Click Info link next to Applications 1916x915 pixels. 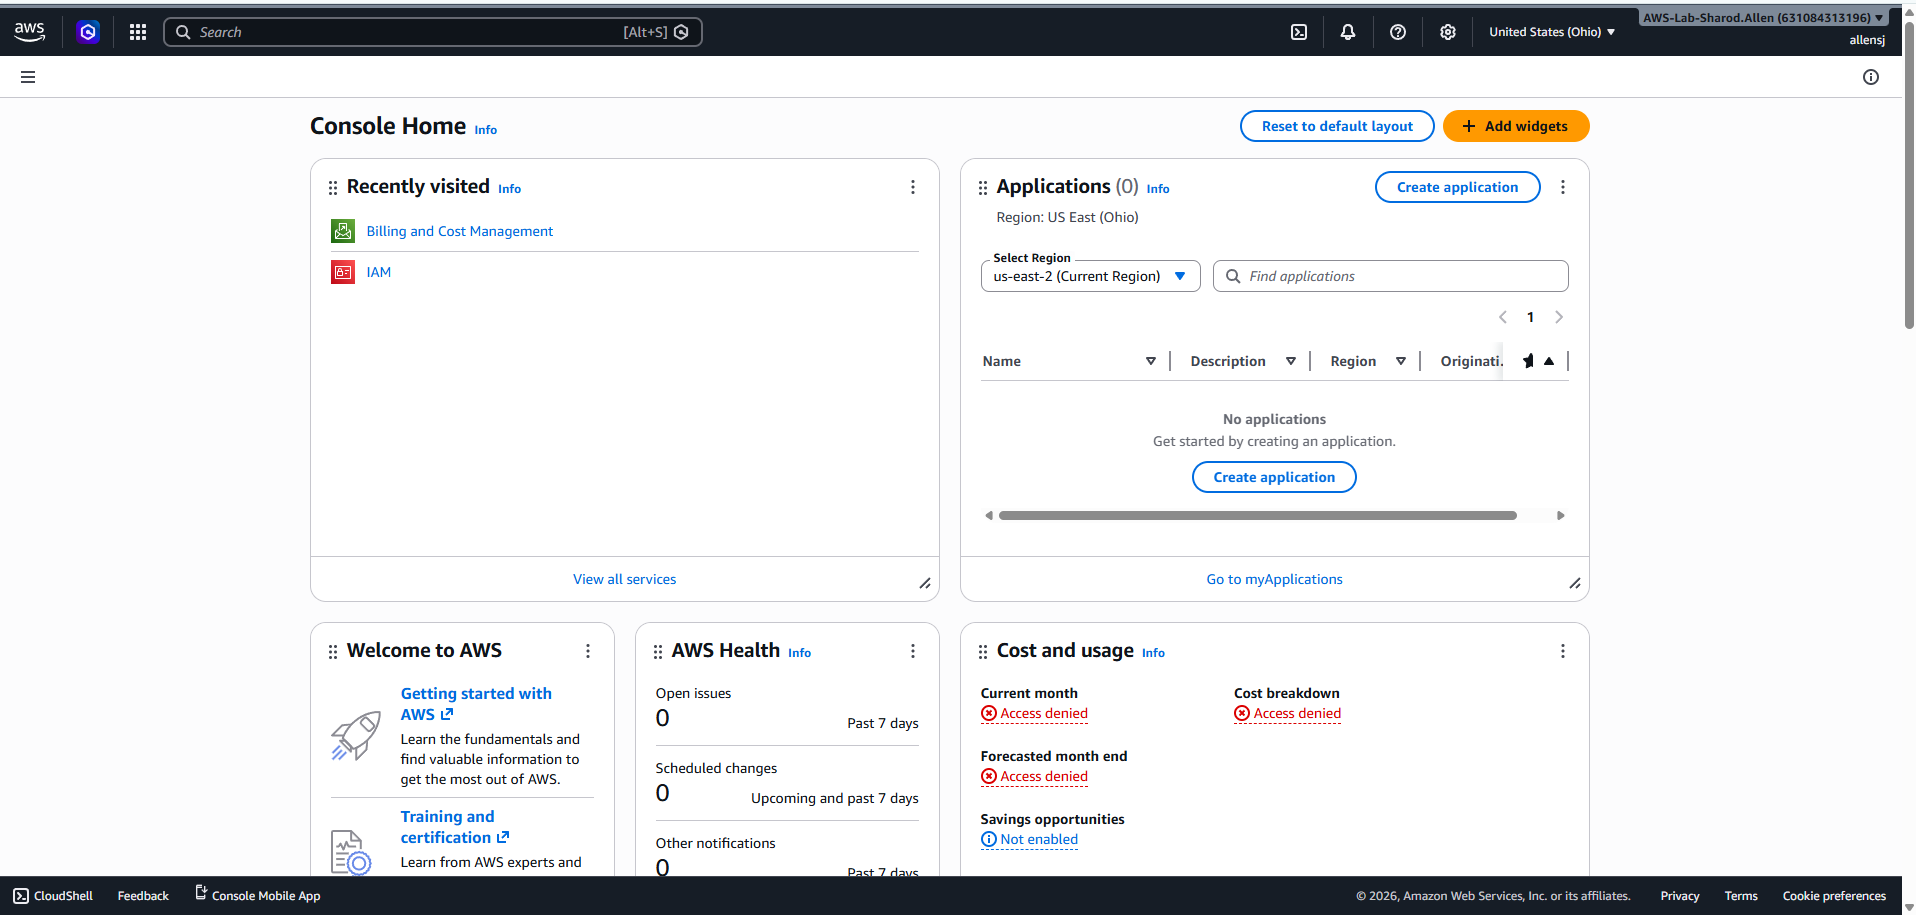[1158, 189]
